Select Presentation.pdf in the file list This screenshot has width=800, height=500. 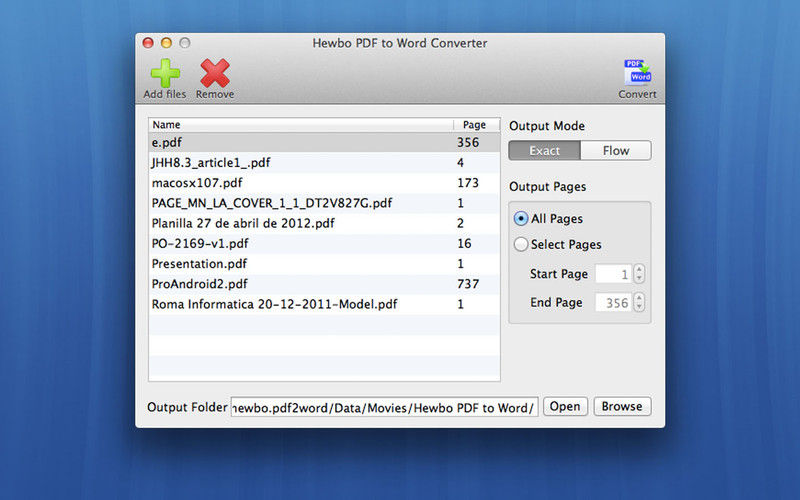click(x=324, y=264)
